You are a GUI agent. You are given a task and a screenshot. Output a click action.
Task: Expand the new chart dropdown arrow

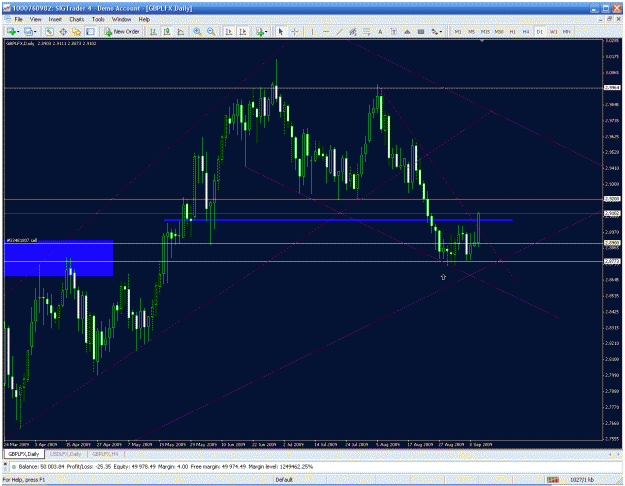tap(18, 32)
